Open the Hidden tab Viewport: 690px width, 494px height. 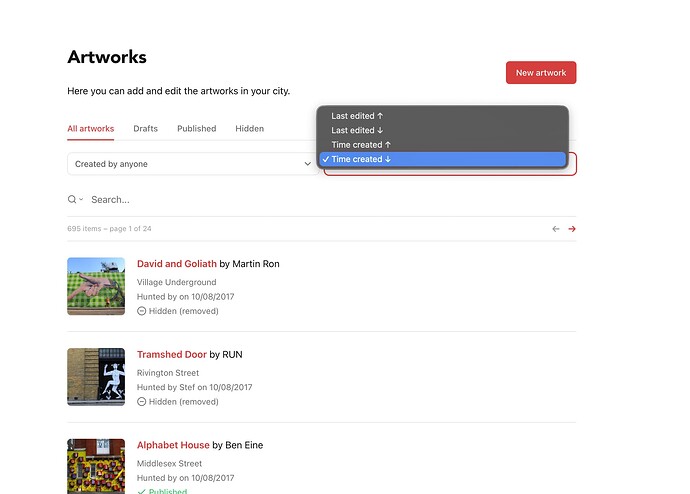click(x=249, y=129)
